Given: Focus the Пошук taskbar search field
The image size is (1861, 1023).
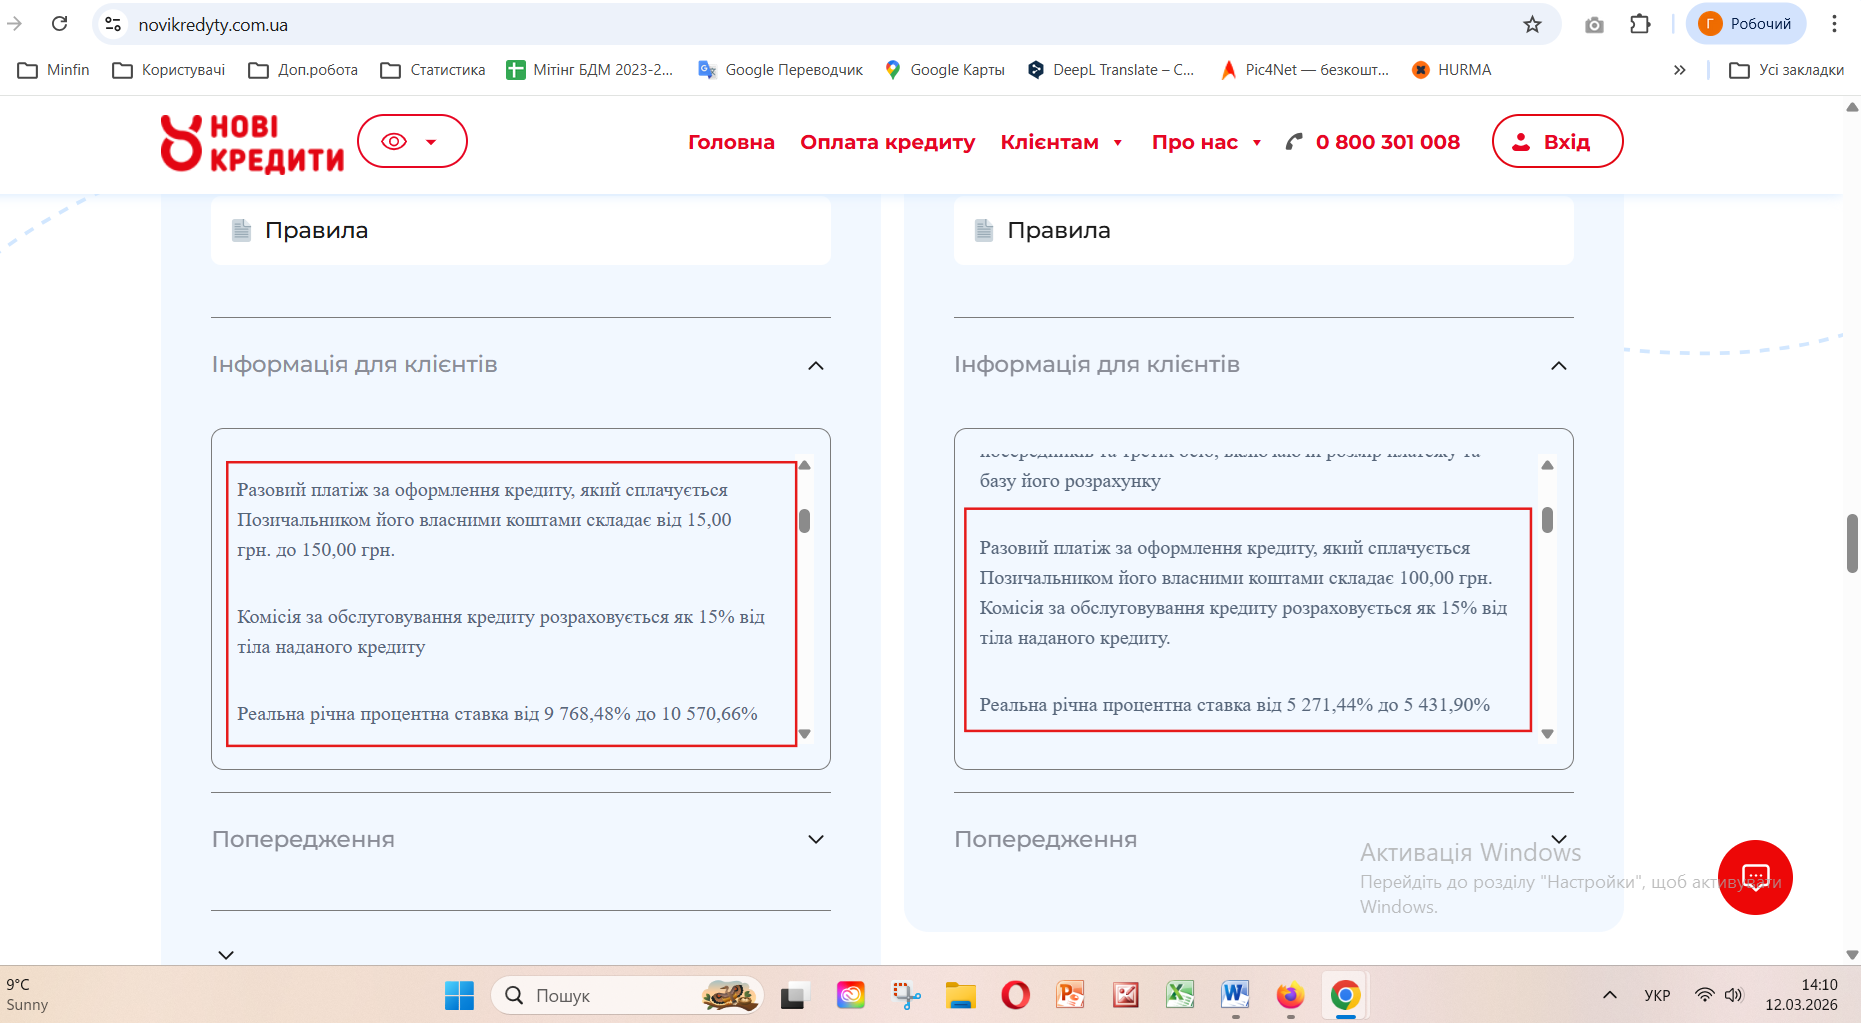Looking at the screenshot, I should (627, 995).
